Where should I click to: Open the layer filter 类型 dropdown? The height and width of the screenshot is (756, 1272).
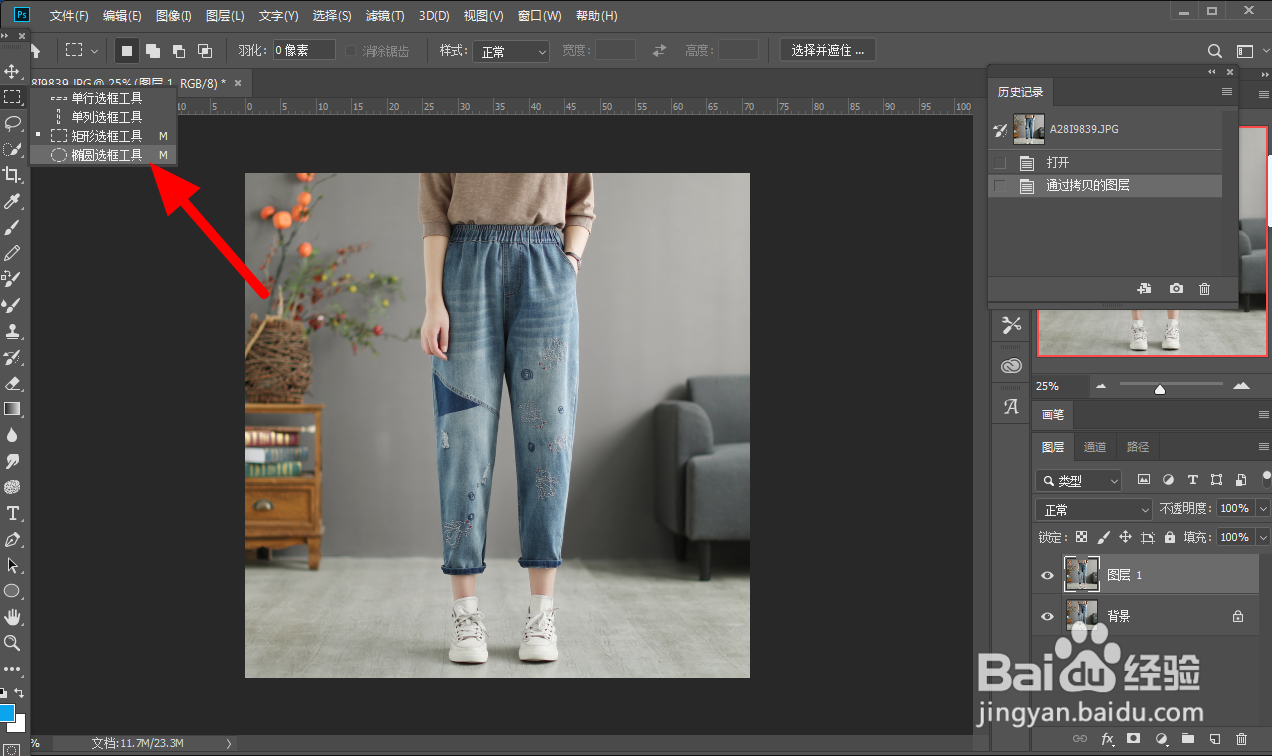[x=1078, y=480]
